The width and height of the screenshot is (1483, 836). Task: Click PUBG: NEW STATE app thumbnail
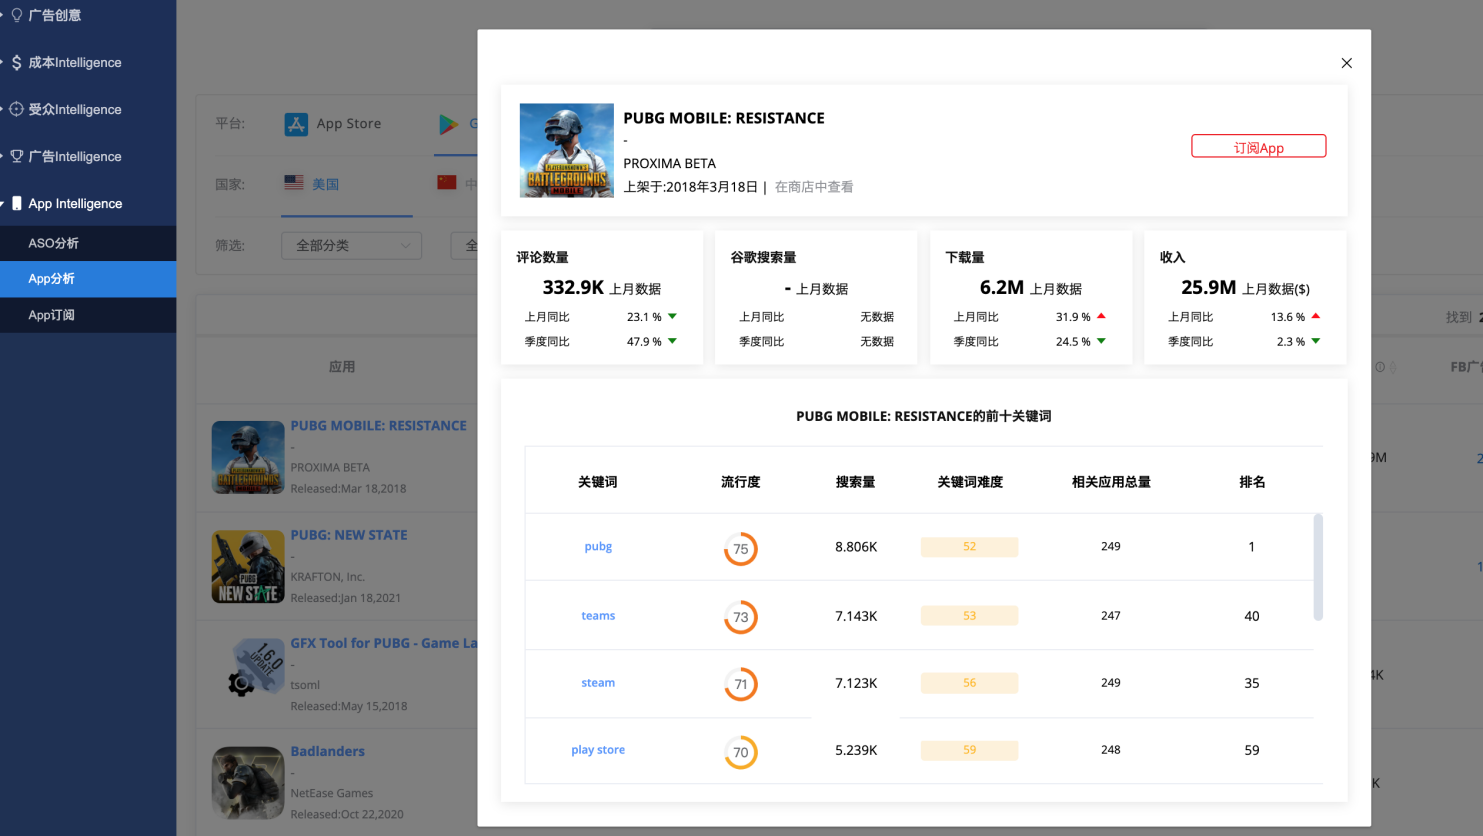248,567
